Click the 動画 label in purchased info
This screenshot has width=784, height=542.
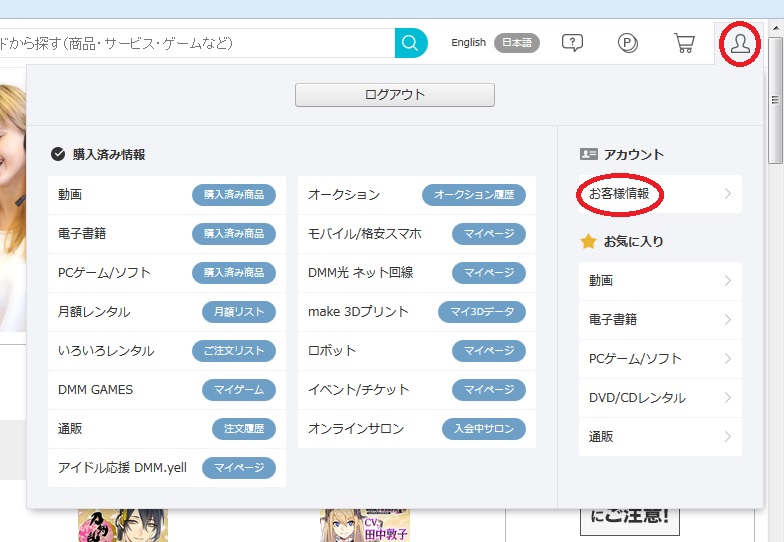click(70, 194)
